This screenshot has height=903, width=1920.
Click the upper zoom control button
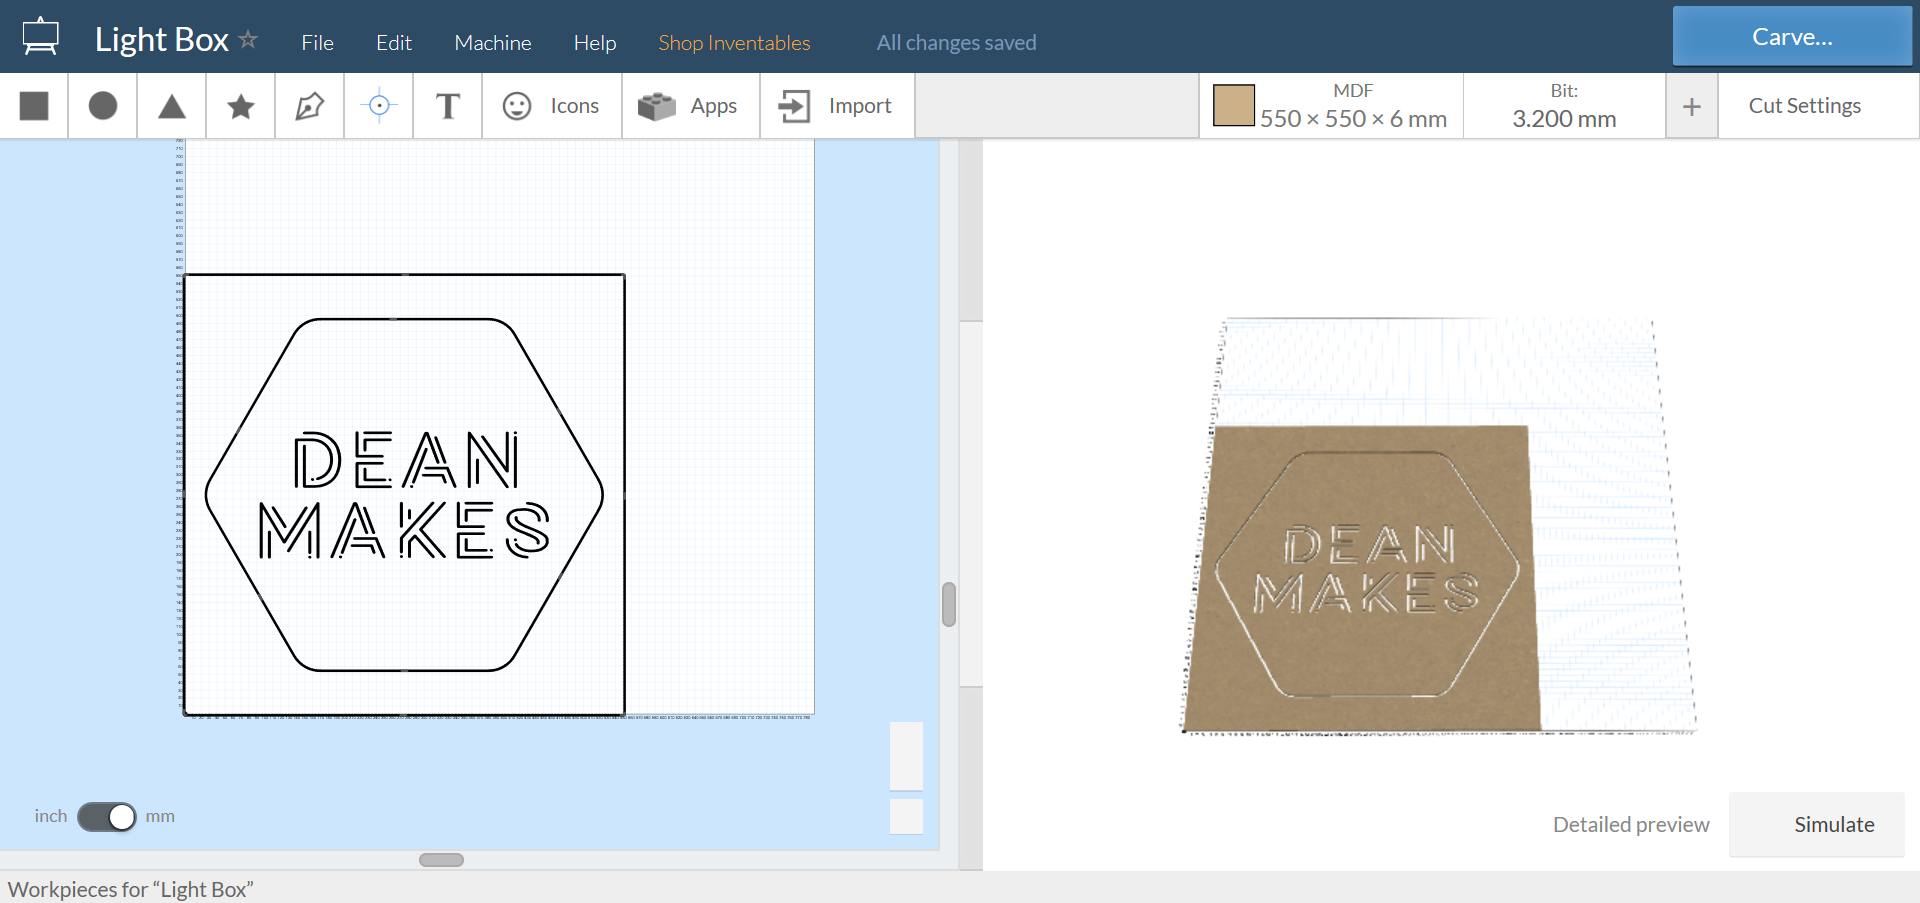click(906, 756)
